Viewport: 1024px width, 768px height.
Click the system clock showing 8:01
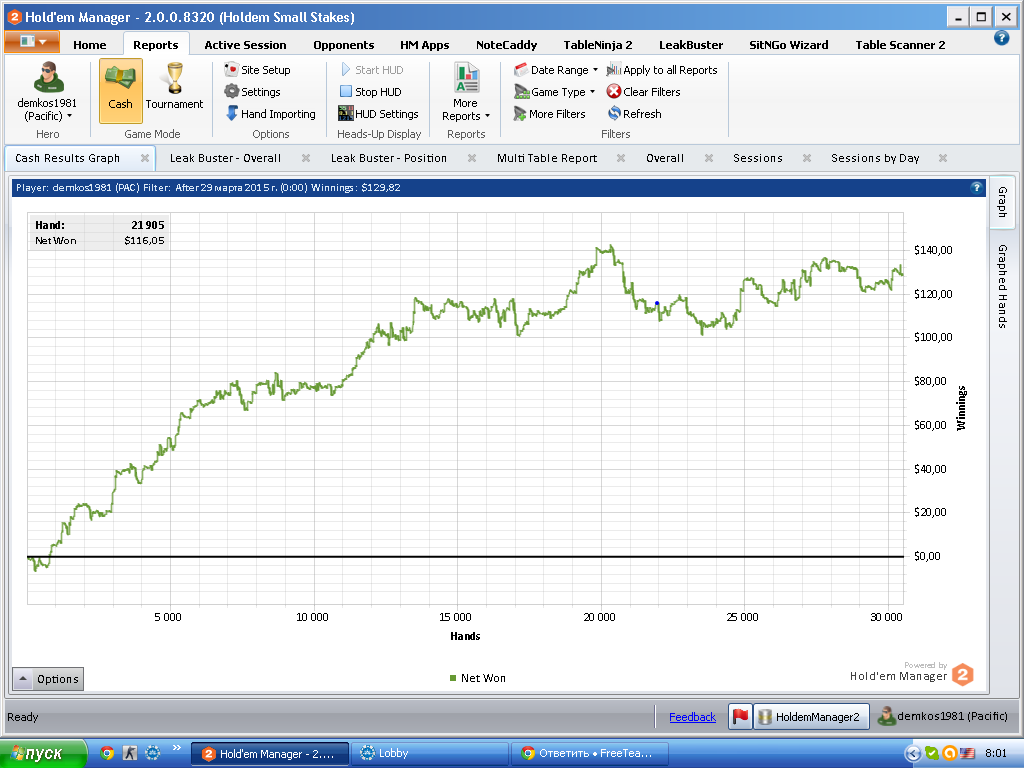(995, 754)
